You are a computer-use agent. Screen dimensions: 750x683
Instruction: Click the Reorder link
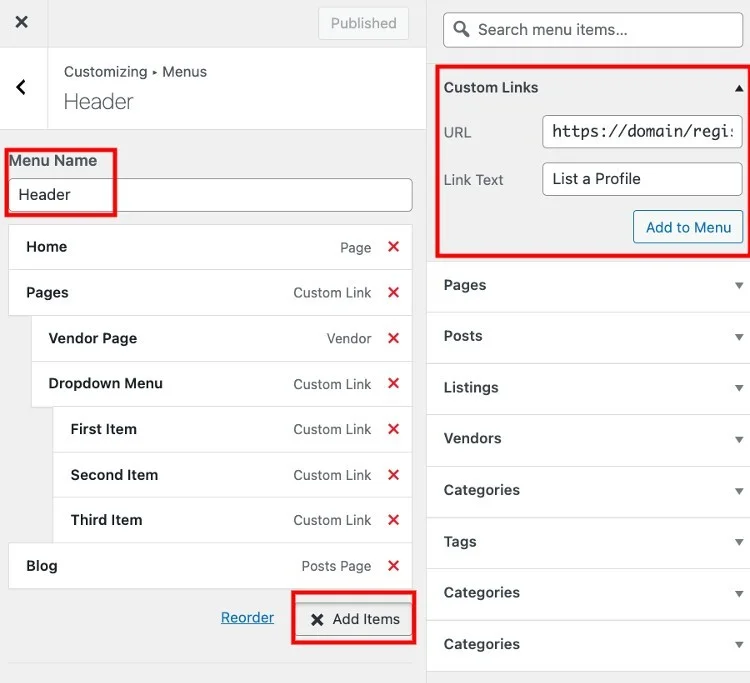pyautogui.click(x=247, y=617)
